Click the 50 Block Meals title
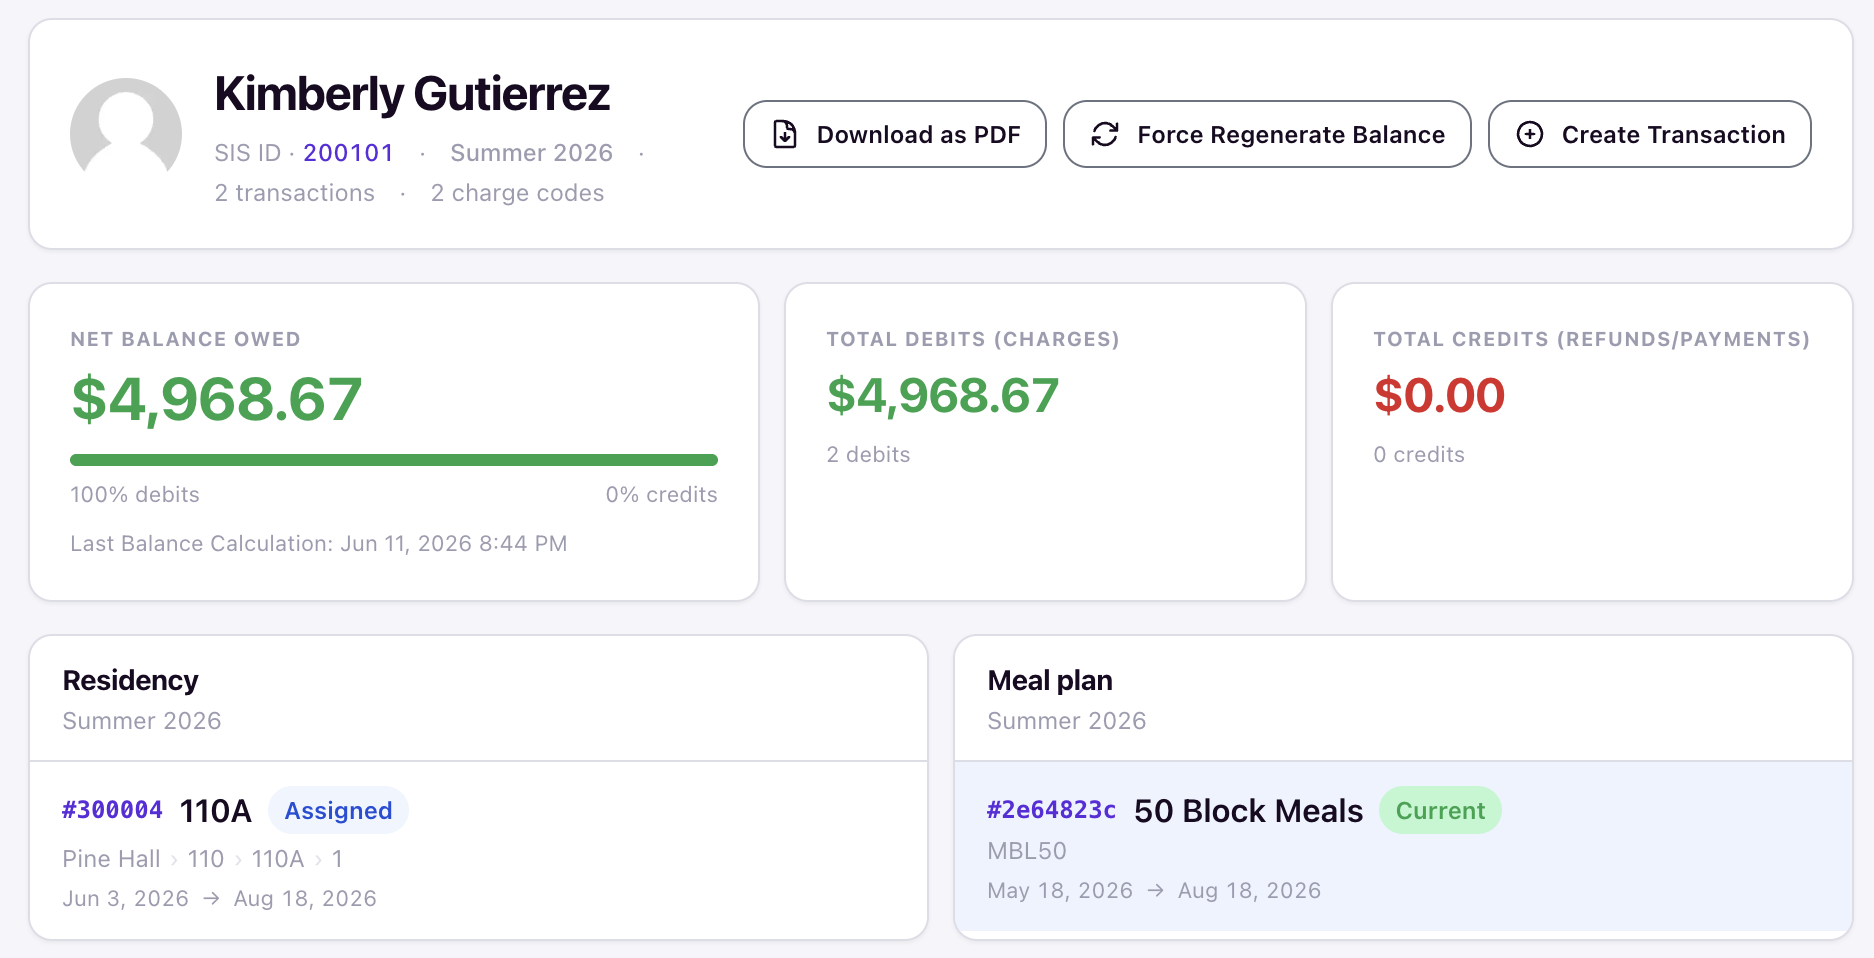The image size is (1874, 958). pos(1248,811)
